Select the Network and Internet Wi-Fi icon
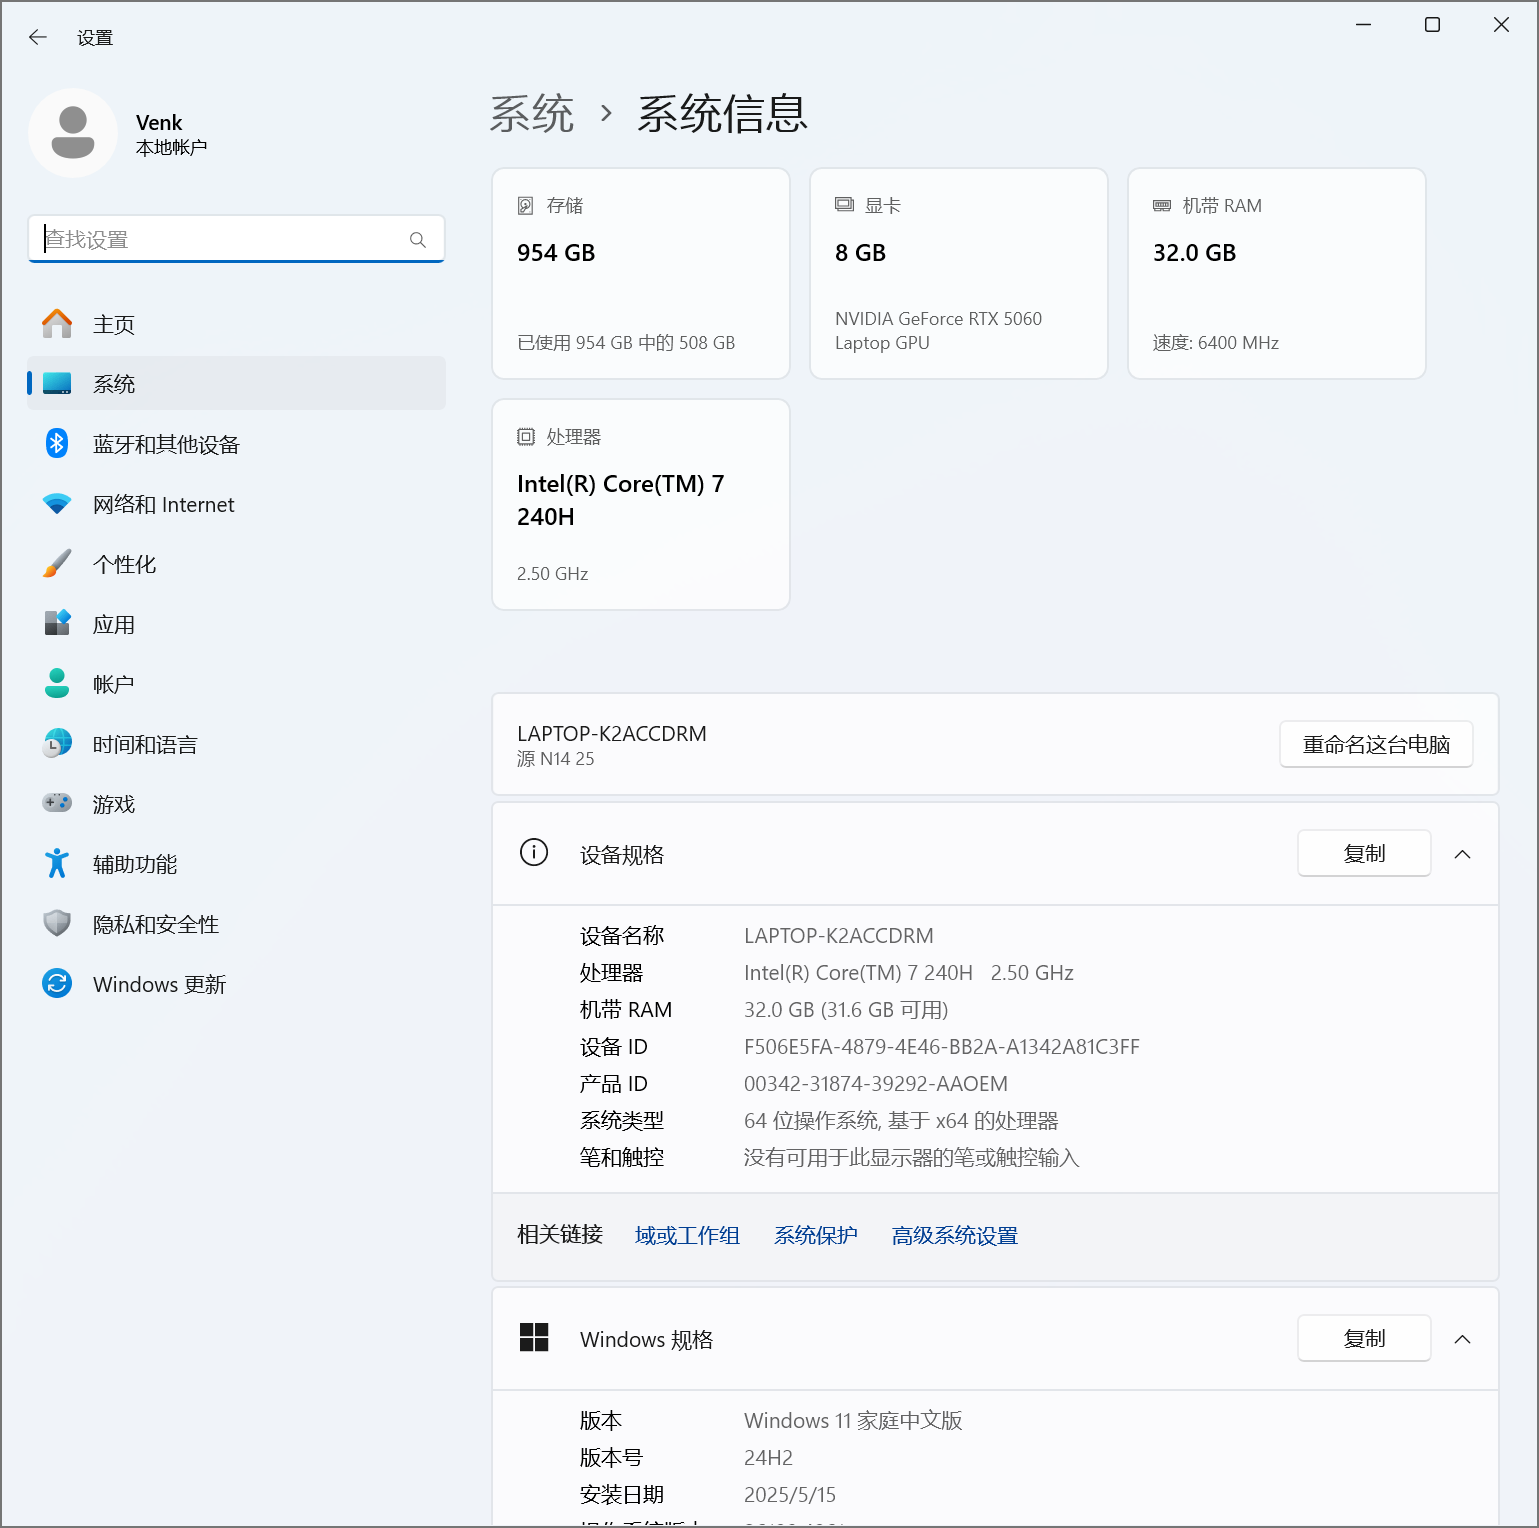1539x1528 pixels. (x=57, y=504)
